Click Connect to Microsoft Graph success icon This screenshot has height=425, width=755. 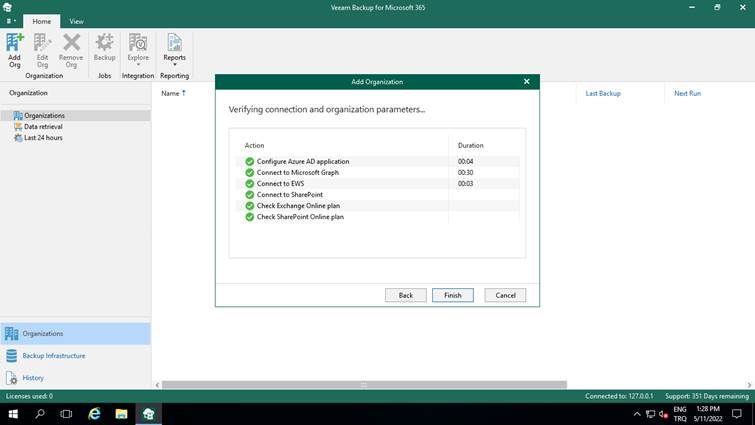coord(249,172)
